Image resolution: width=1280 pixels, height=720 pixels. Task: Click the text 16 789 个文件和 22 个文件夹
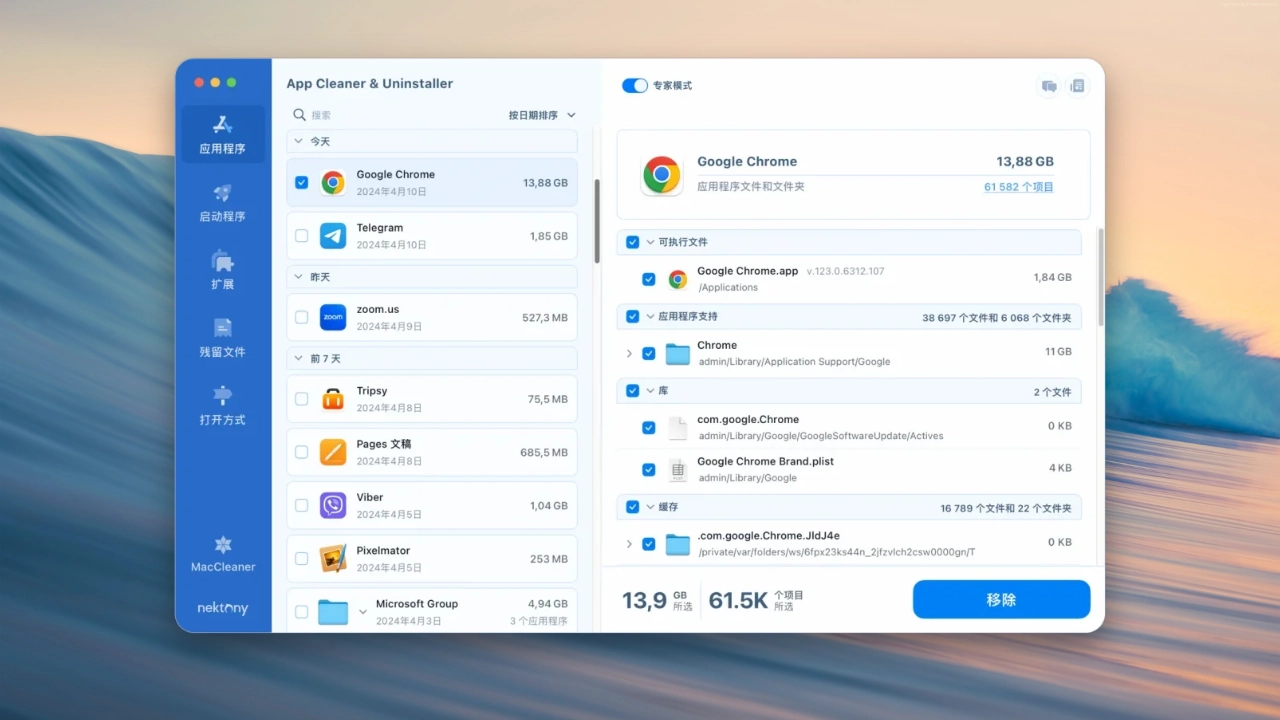pyautogui.click(x=1006, y=508)
